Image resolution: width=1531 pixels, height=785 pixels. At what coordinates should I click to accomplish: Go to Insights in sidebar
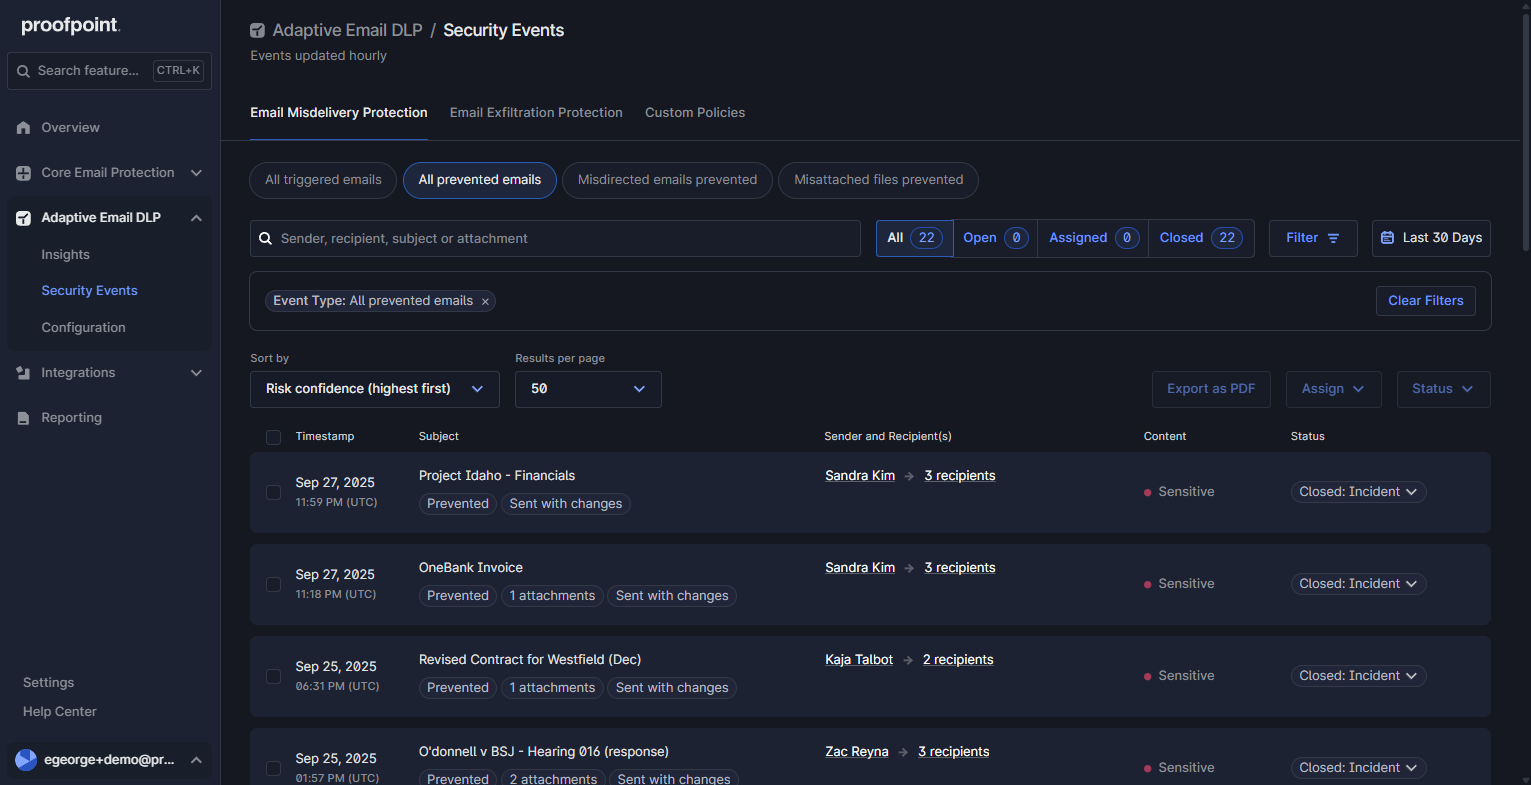click(65, 255)
